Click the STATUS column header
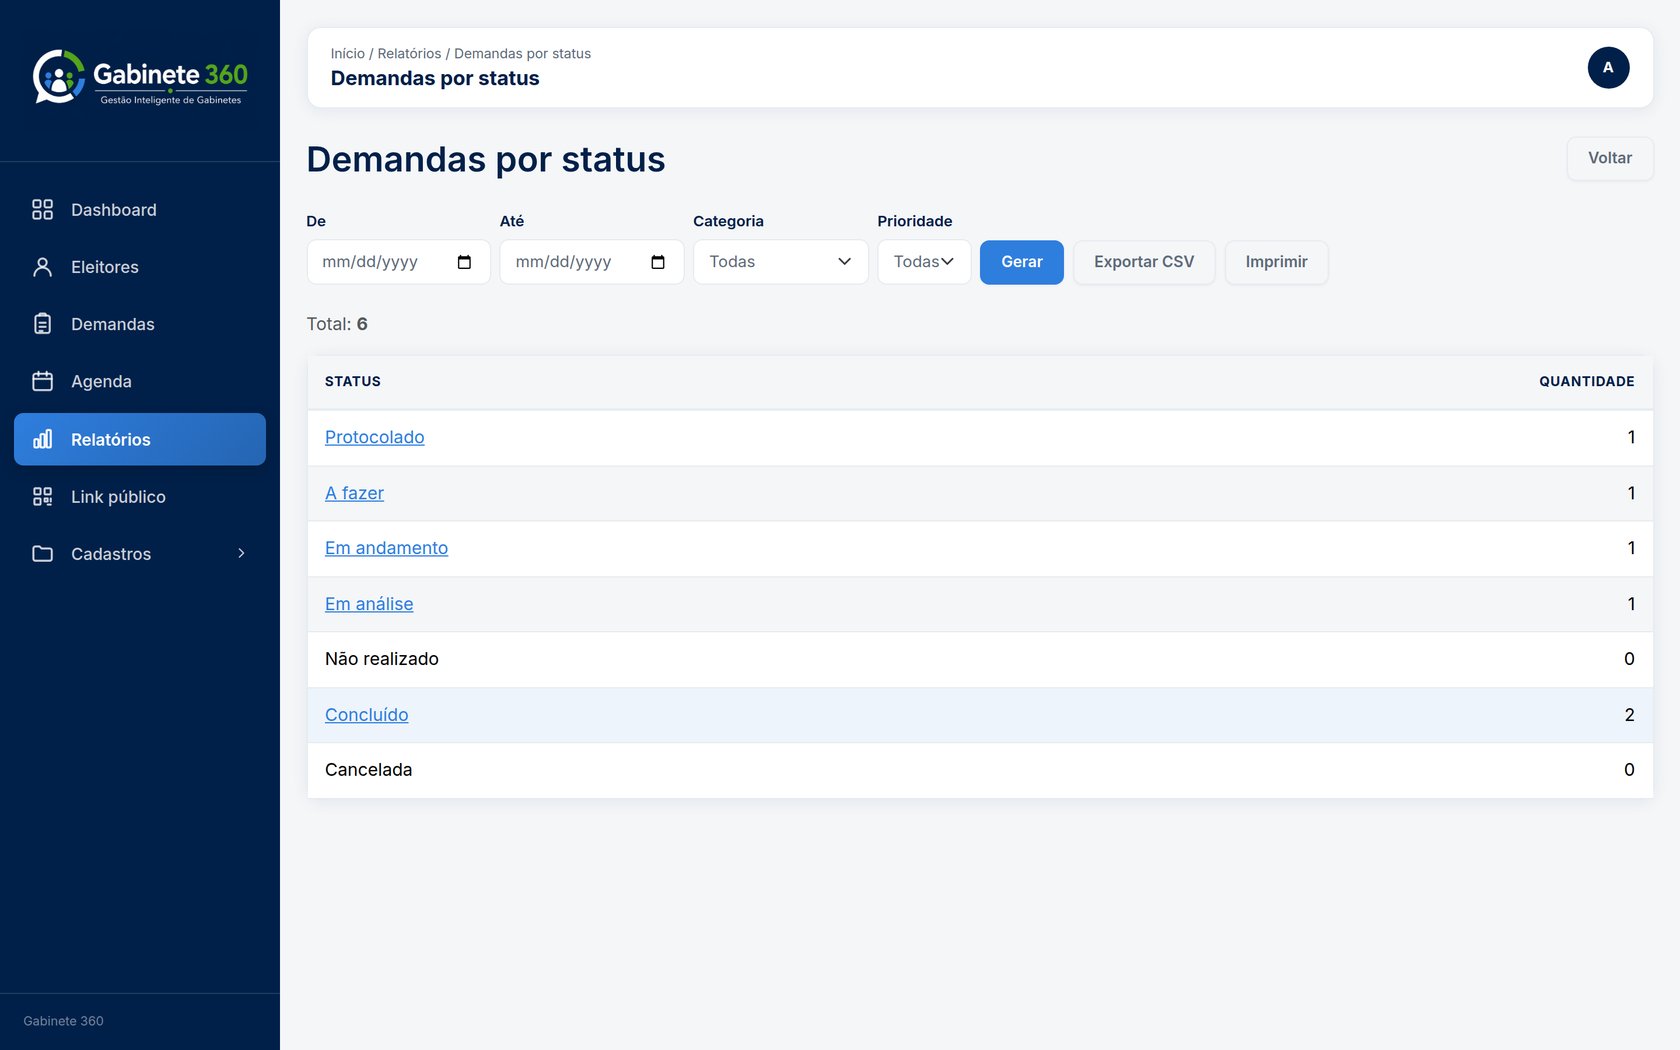The image size is (1680, 1050). click(352, 382)
